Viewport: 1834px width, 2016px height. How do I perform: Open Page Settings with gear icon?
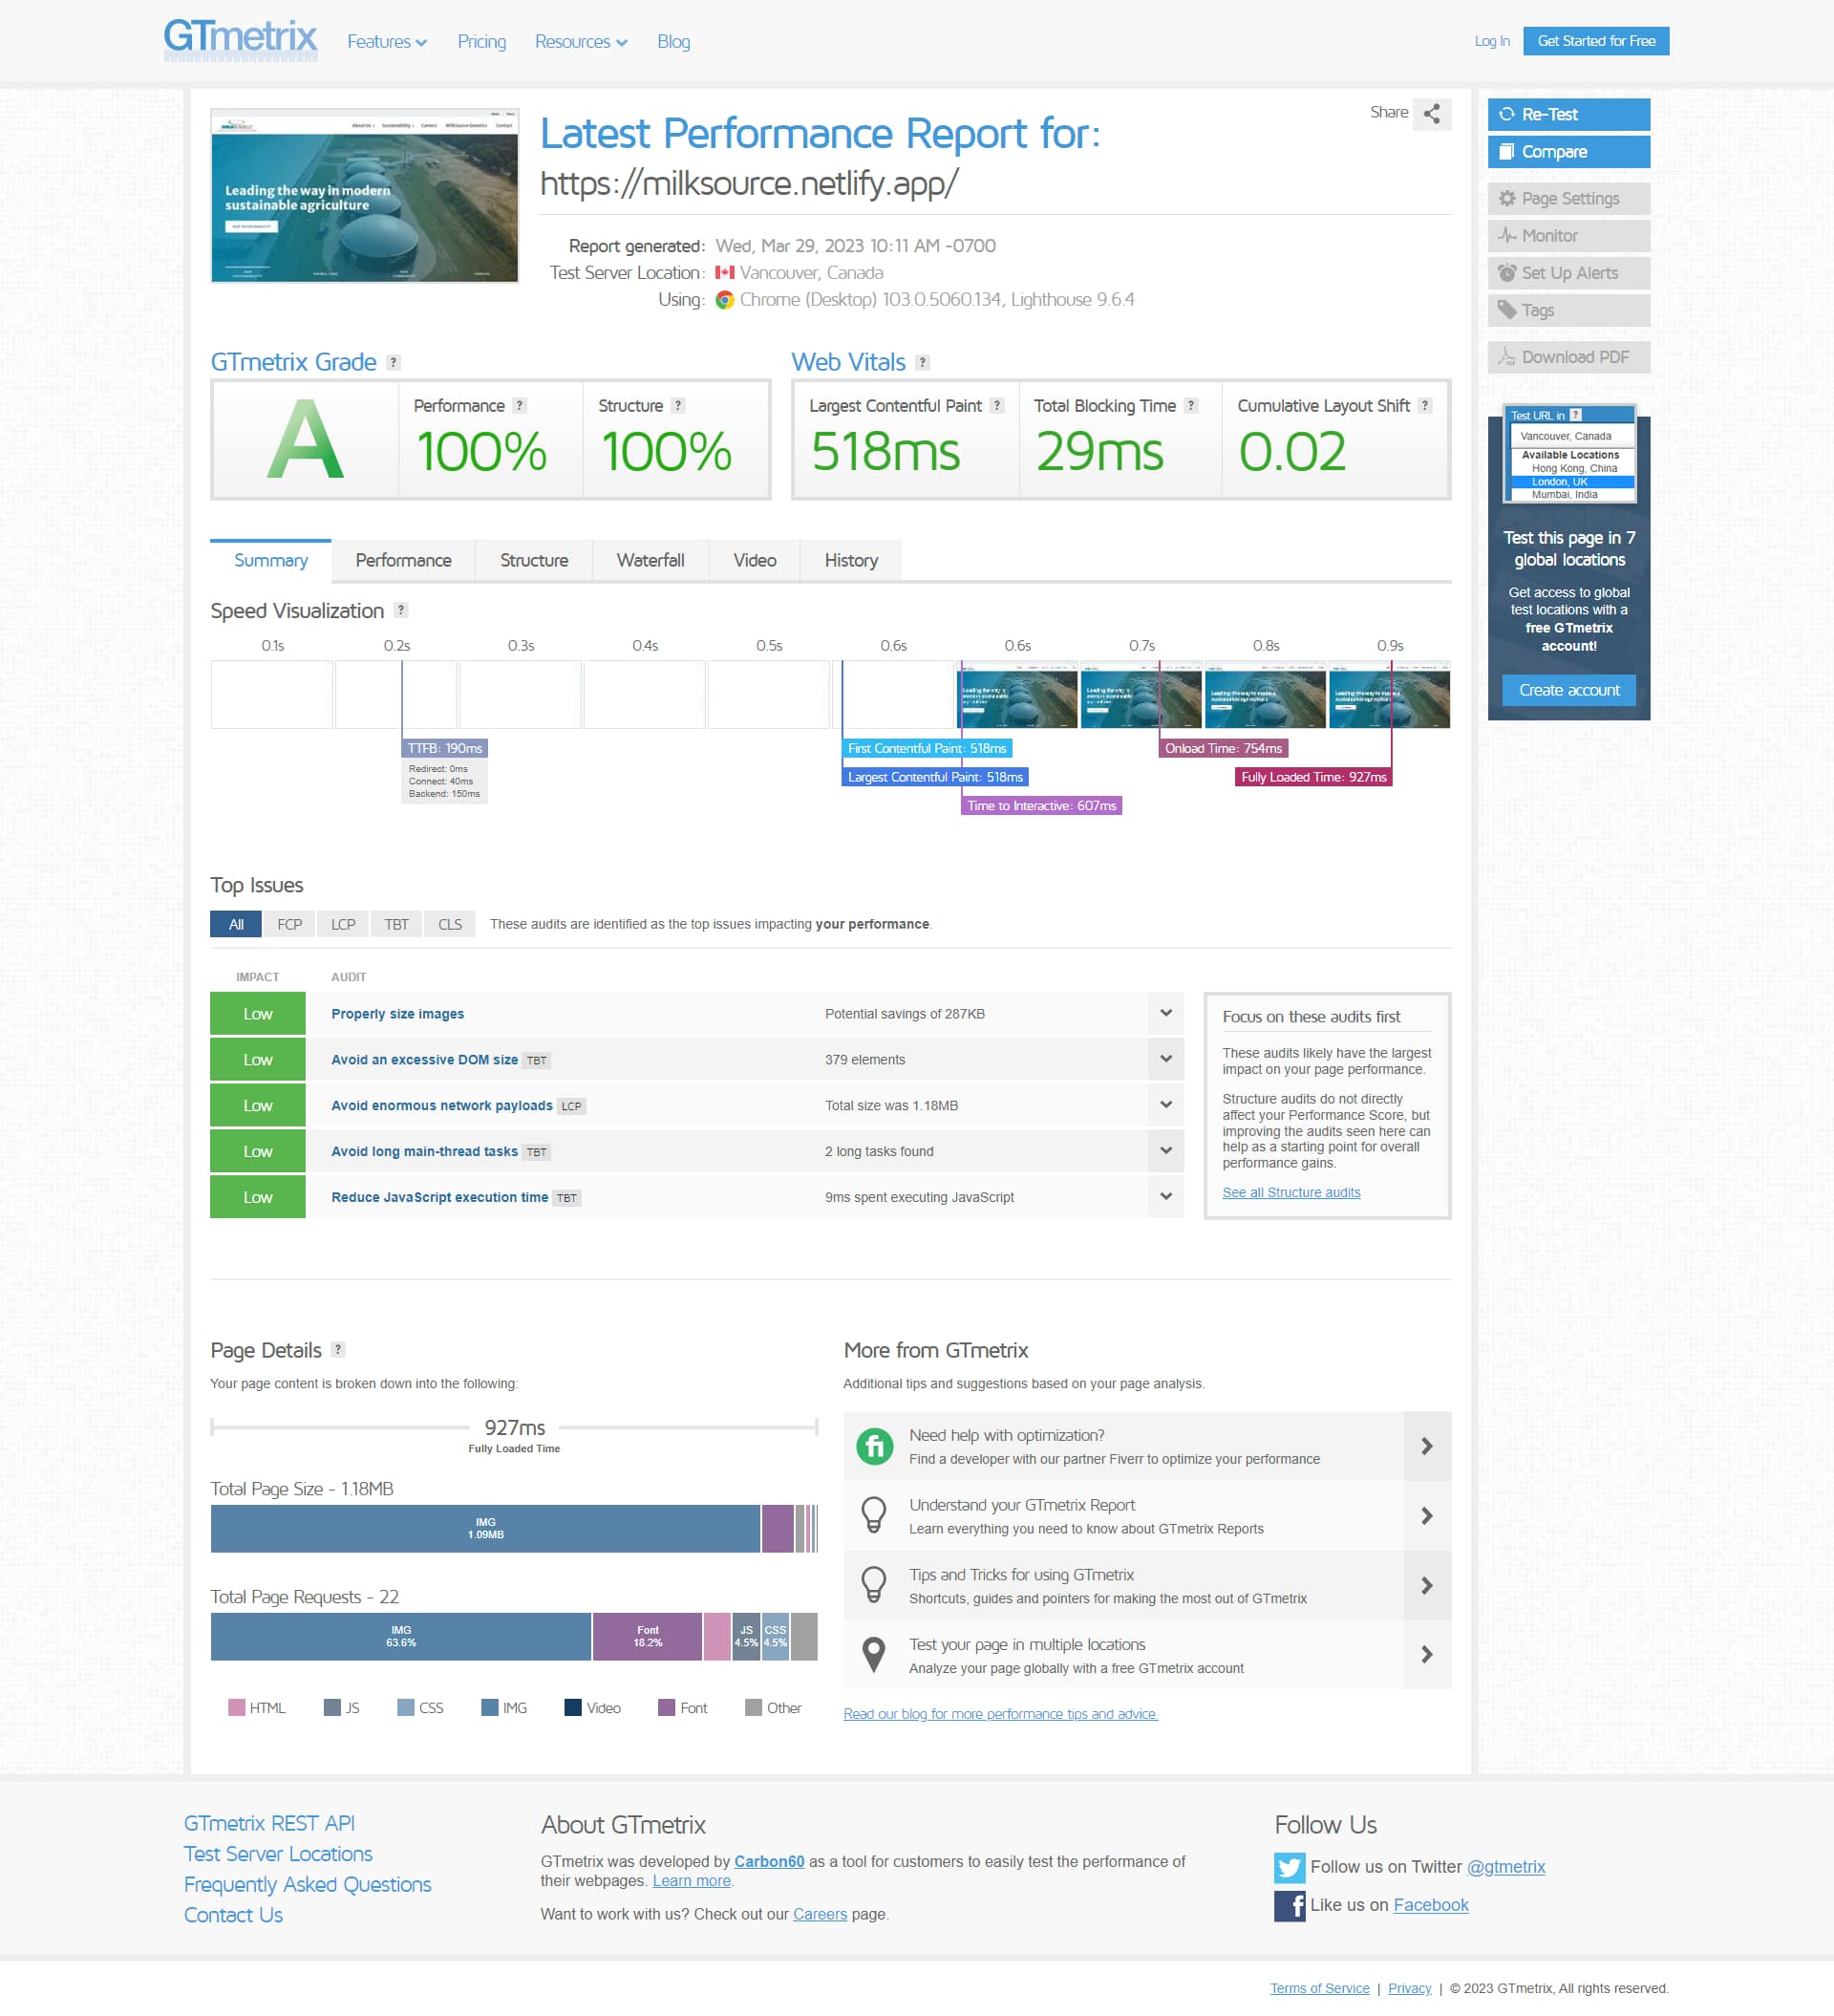click(x=1568, y=199)
